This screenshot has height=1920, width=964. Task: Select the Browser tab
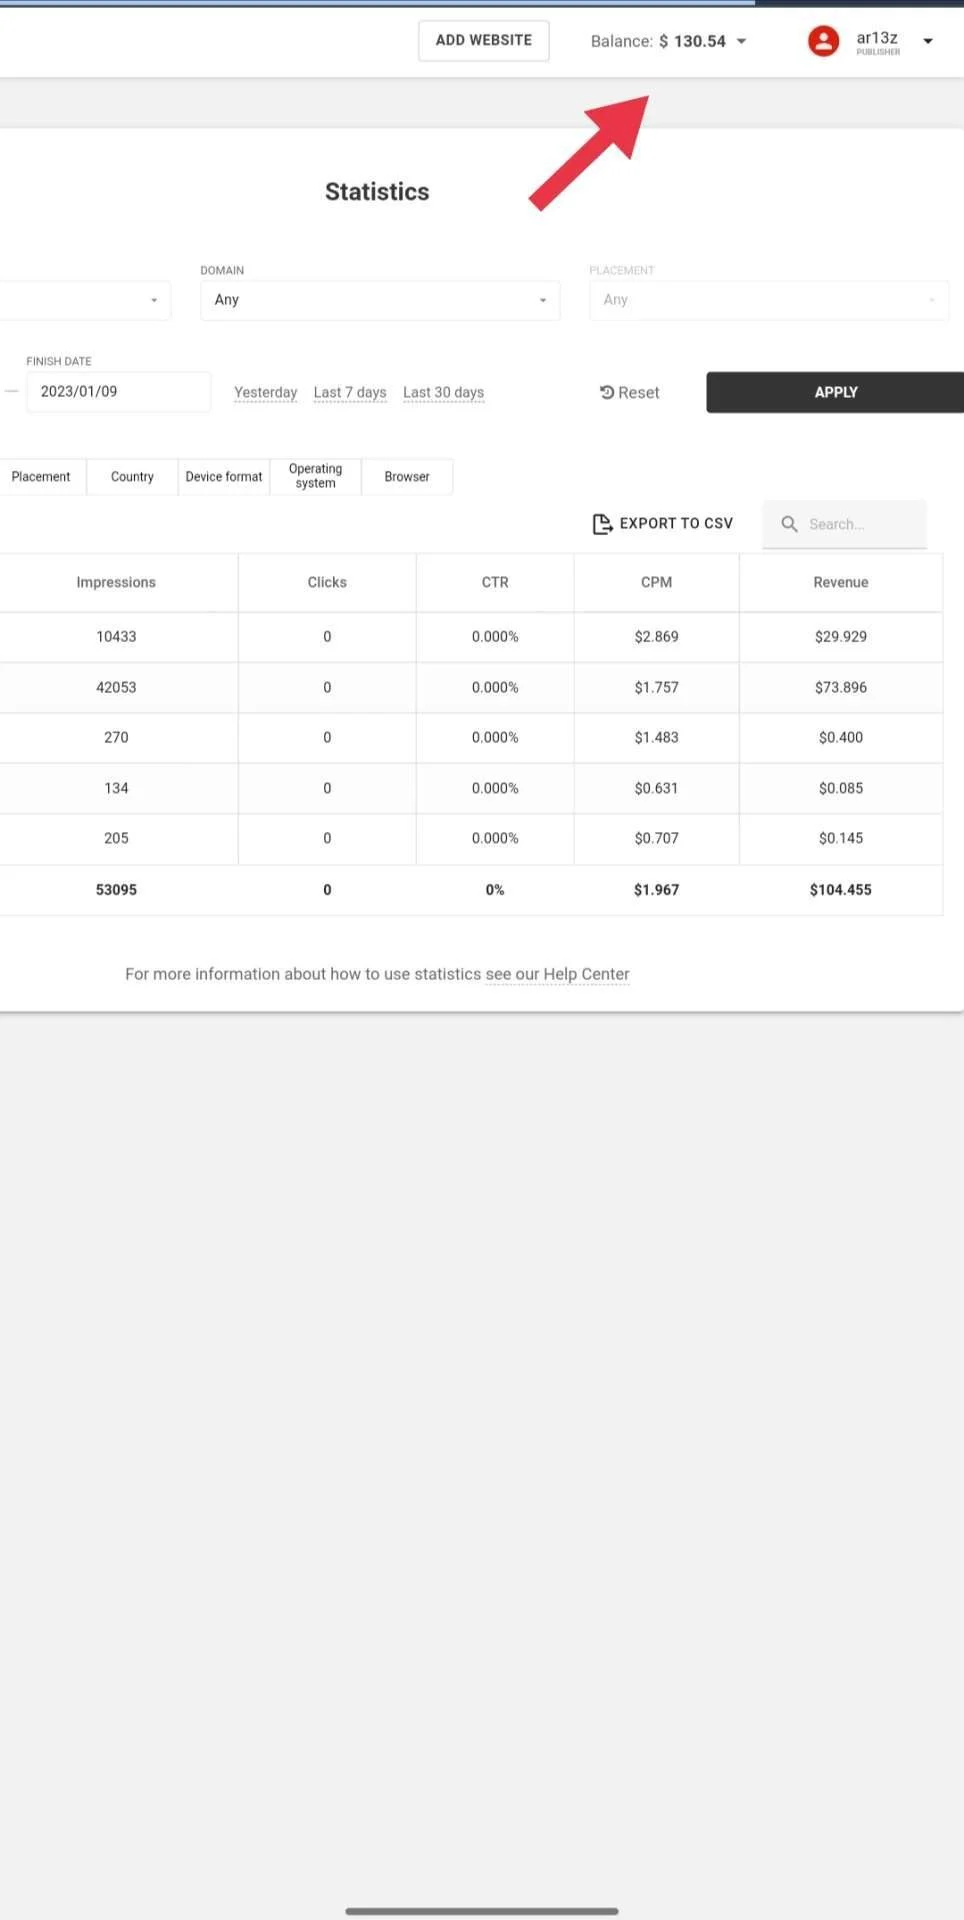(x=407, y=477)
